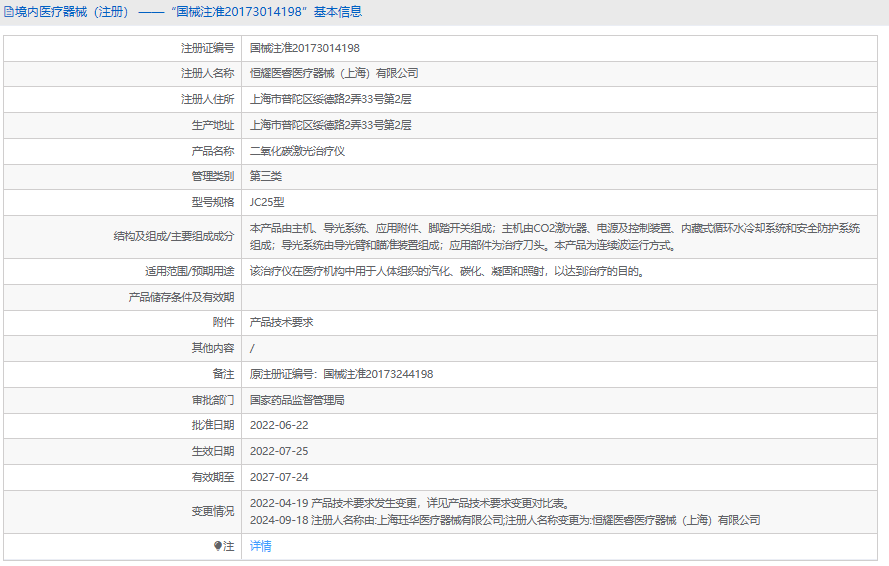Click the bulb icon beside 注 label
889x566 pixels.
click(218, 546)
